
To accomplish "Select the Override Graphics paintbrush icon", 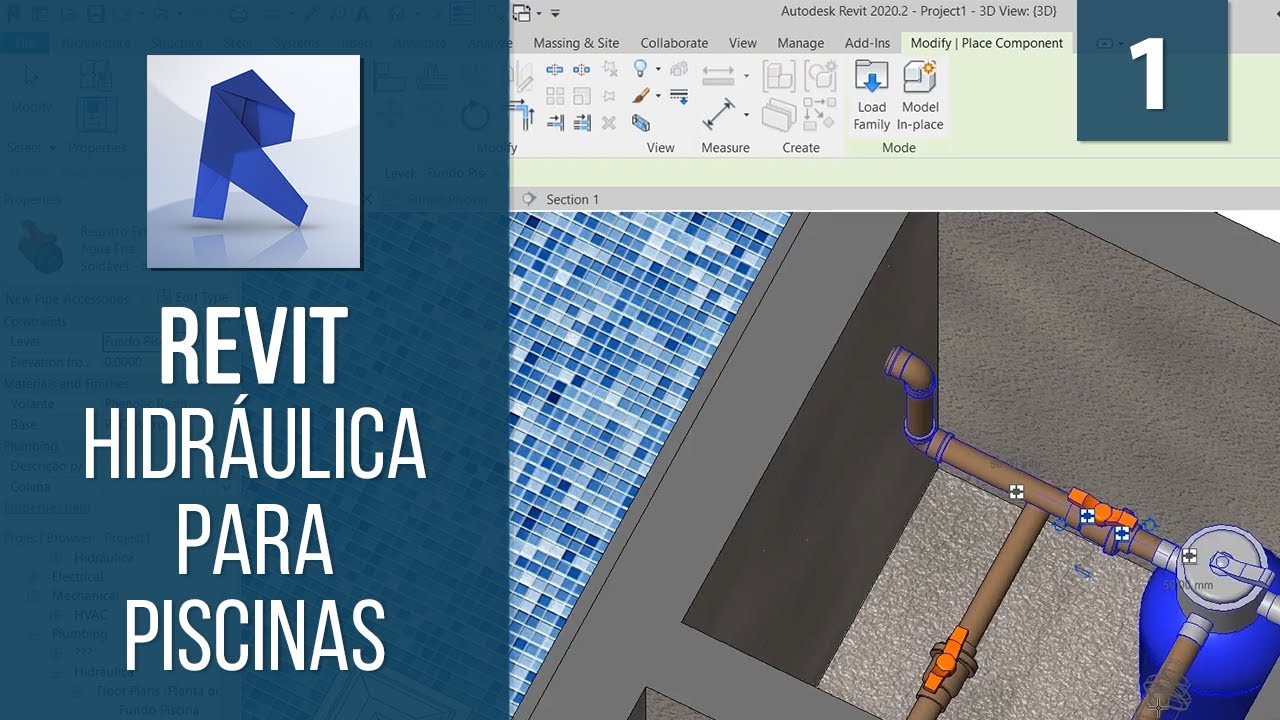I will (x=640, y=96).
